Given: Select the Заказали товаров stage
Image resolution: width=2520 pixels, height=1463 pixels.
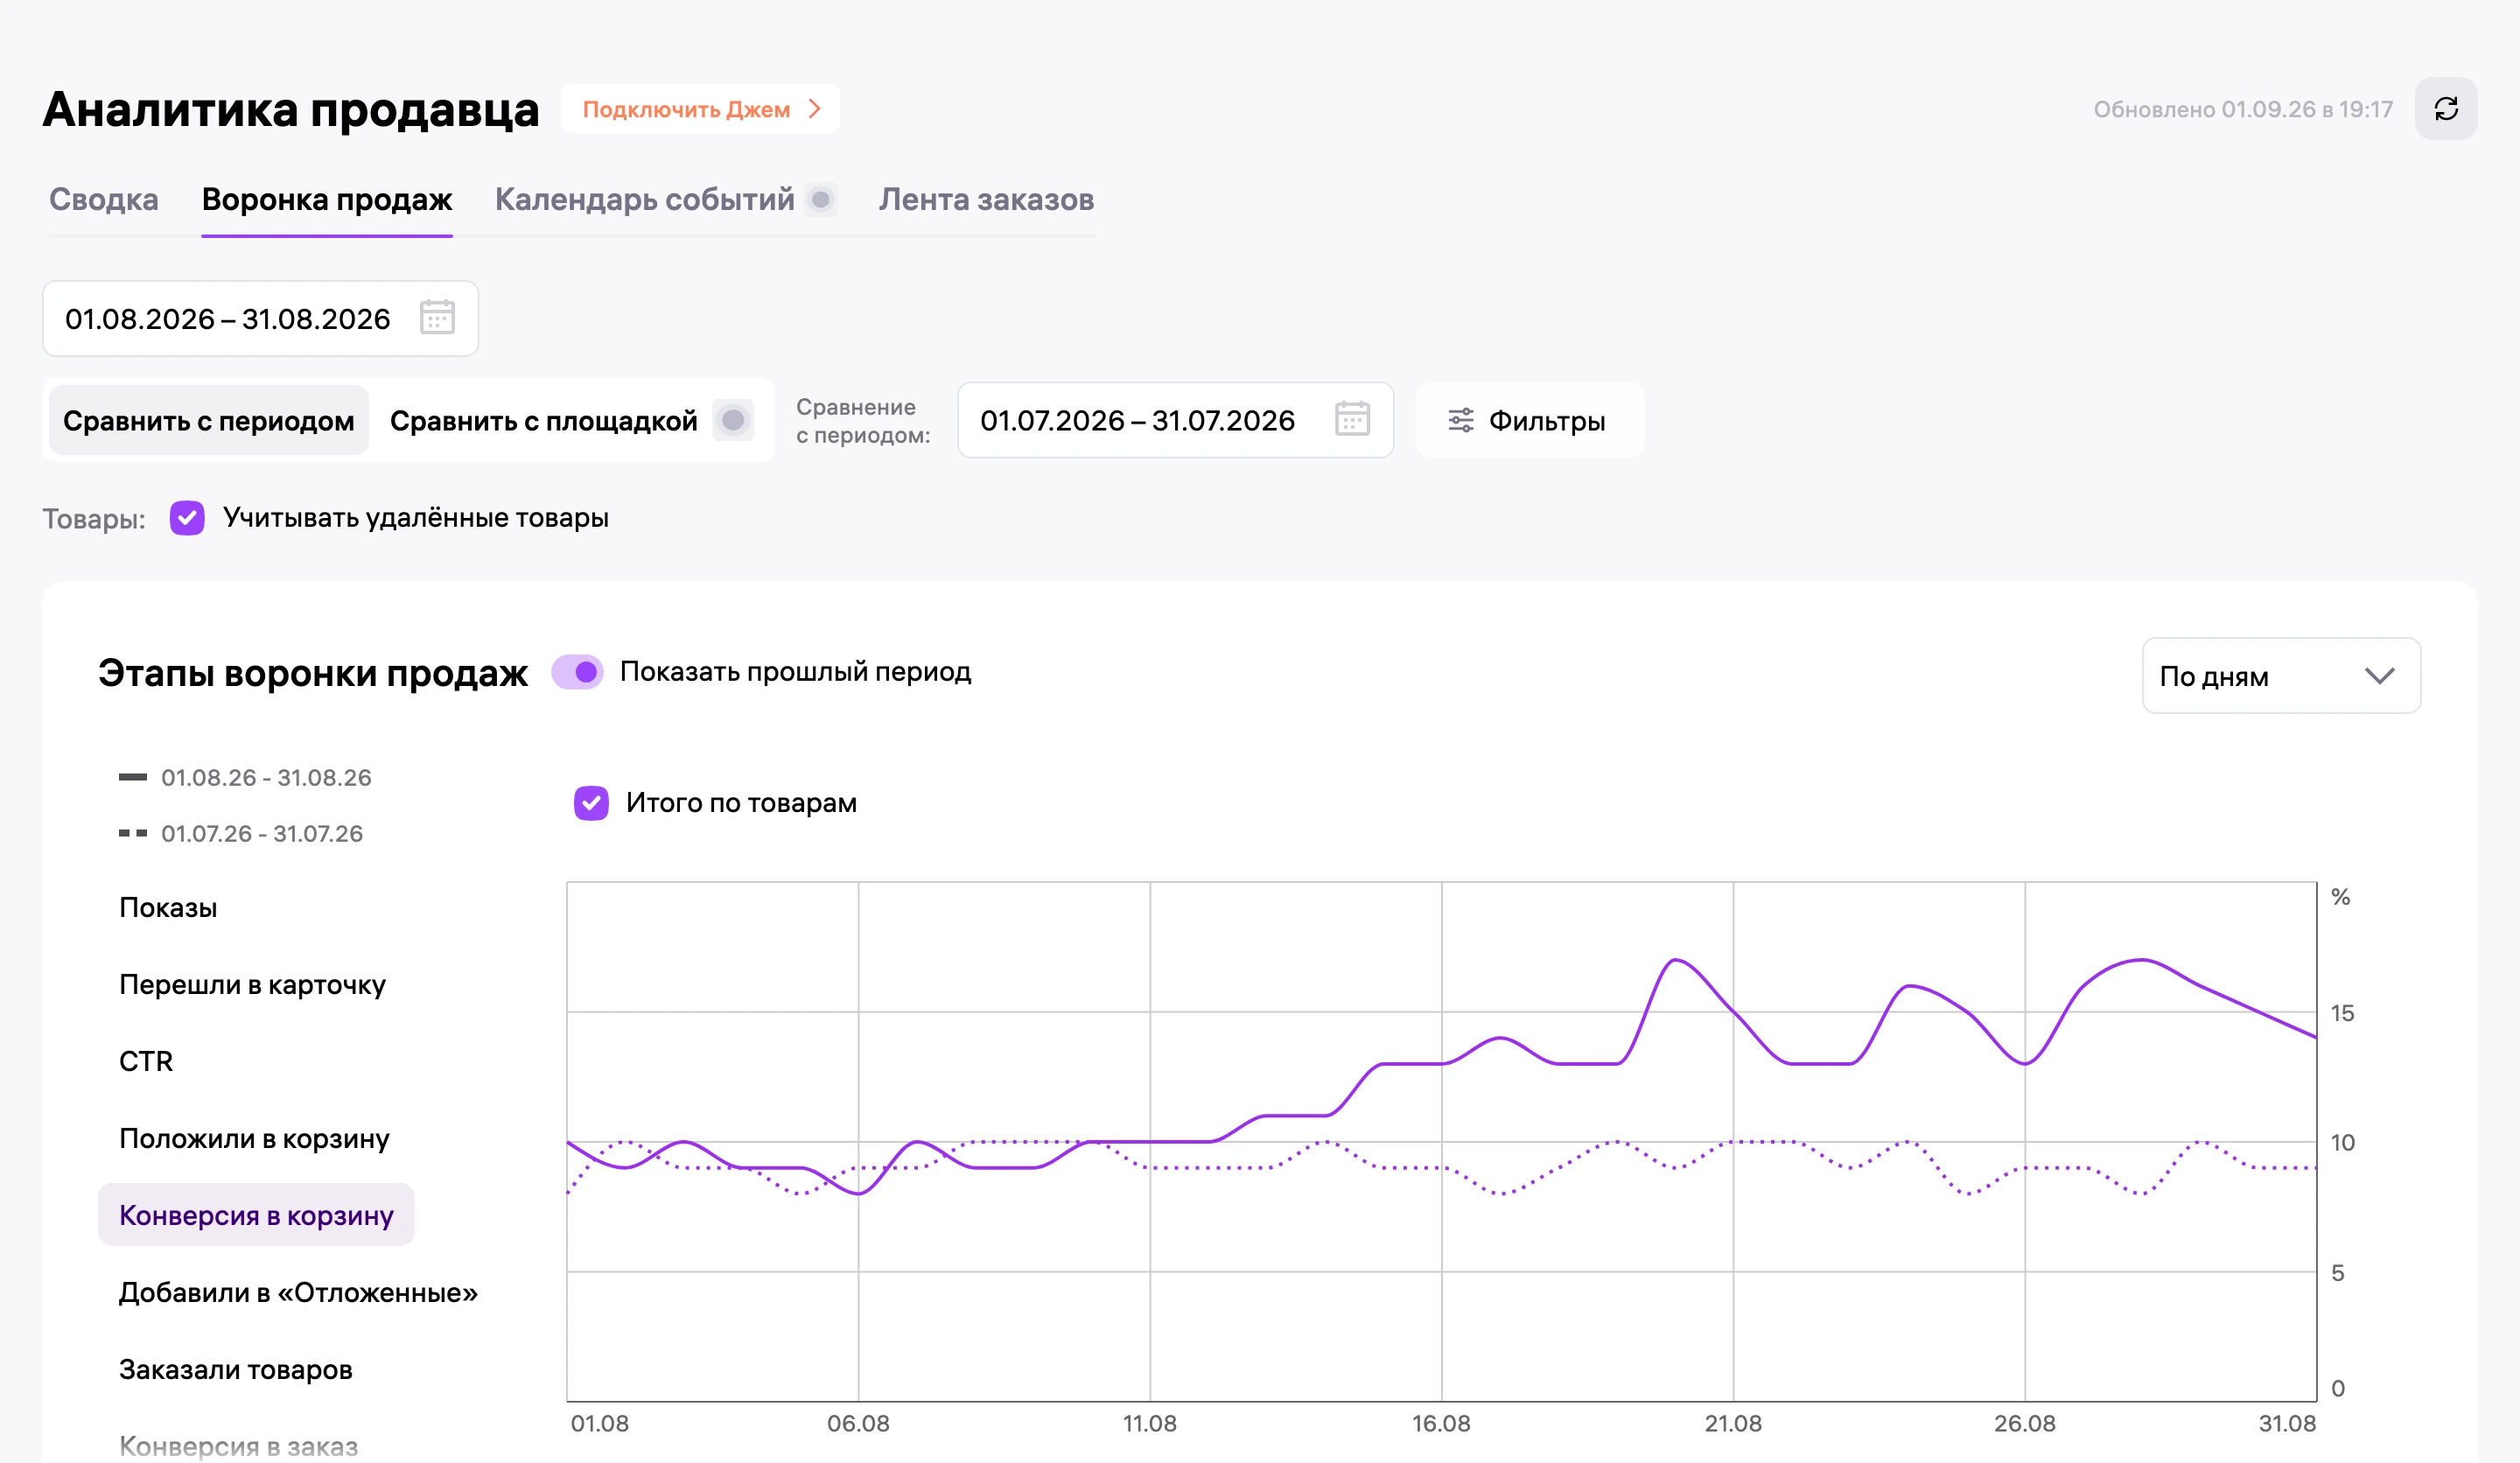Looking at the screenshot, I should tap(236, 1370).
